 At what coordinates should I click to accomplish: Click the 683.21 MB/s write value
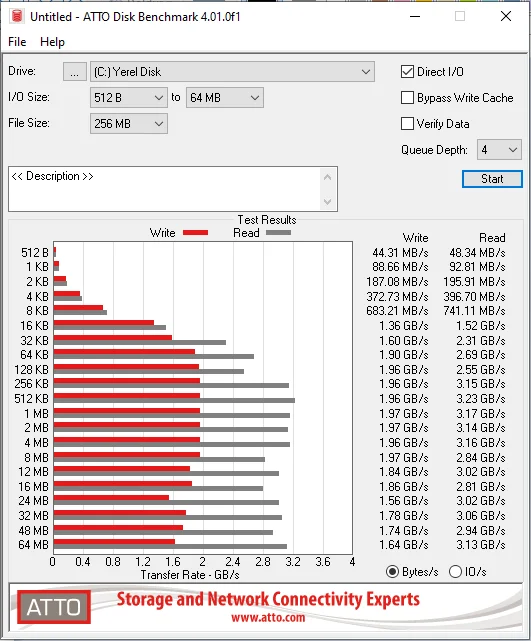(397, 311)
